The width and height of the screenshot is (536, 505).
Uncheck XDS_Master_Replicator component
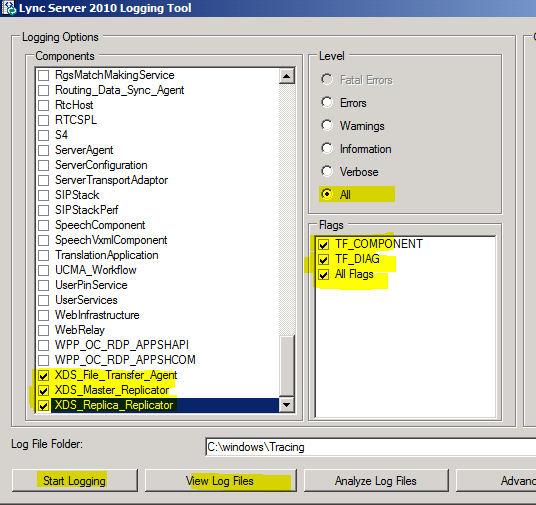pyautogui.click(x=43, y=390)
